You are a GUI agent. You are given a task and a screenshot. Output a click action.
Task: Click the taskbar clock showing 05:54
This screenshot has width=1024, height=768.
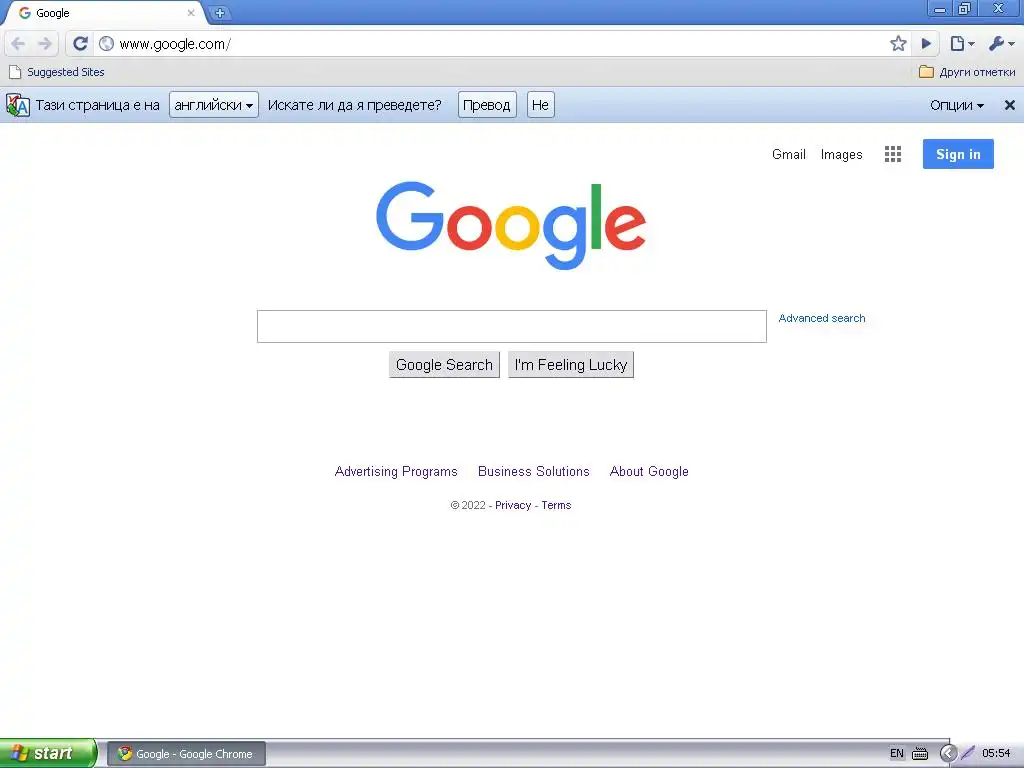996,753
